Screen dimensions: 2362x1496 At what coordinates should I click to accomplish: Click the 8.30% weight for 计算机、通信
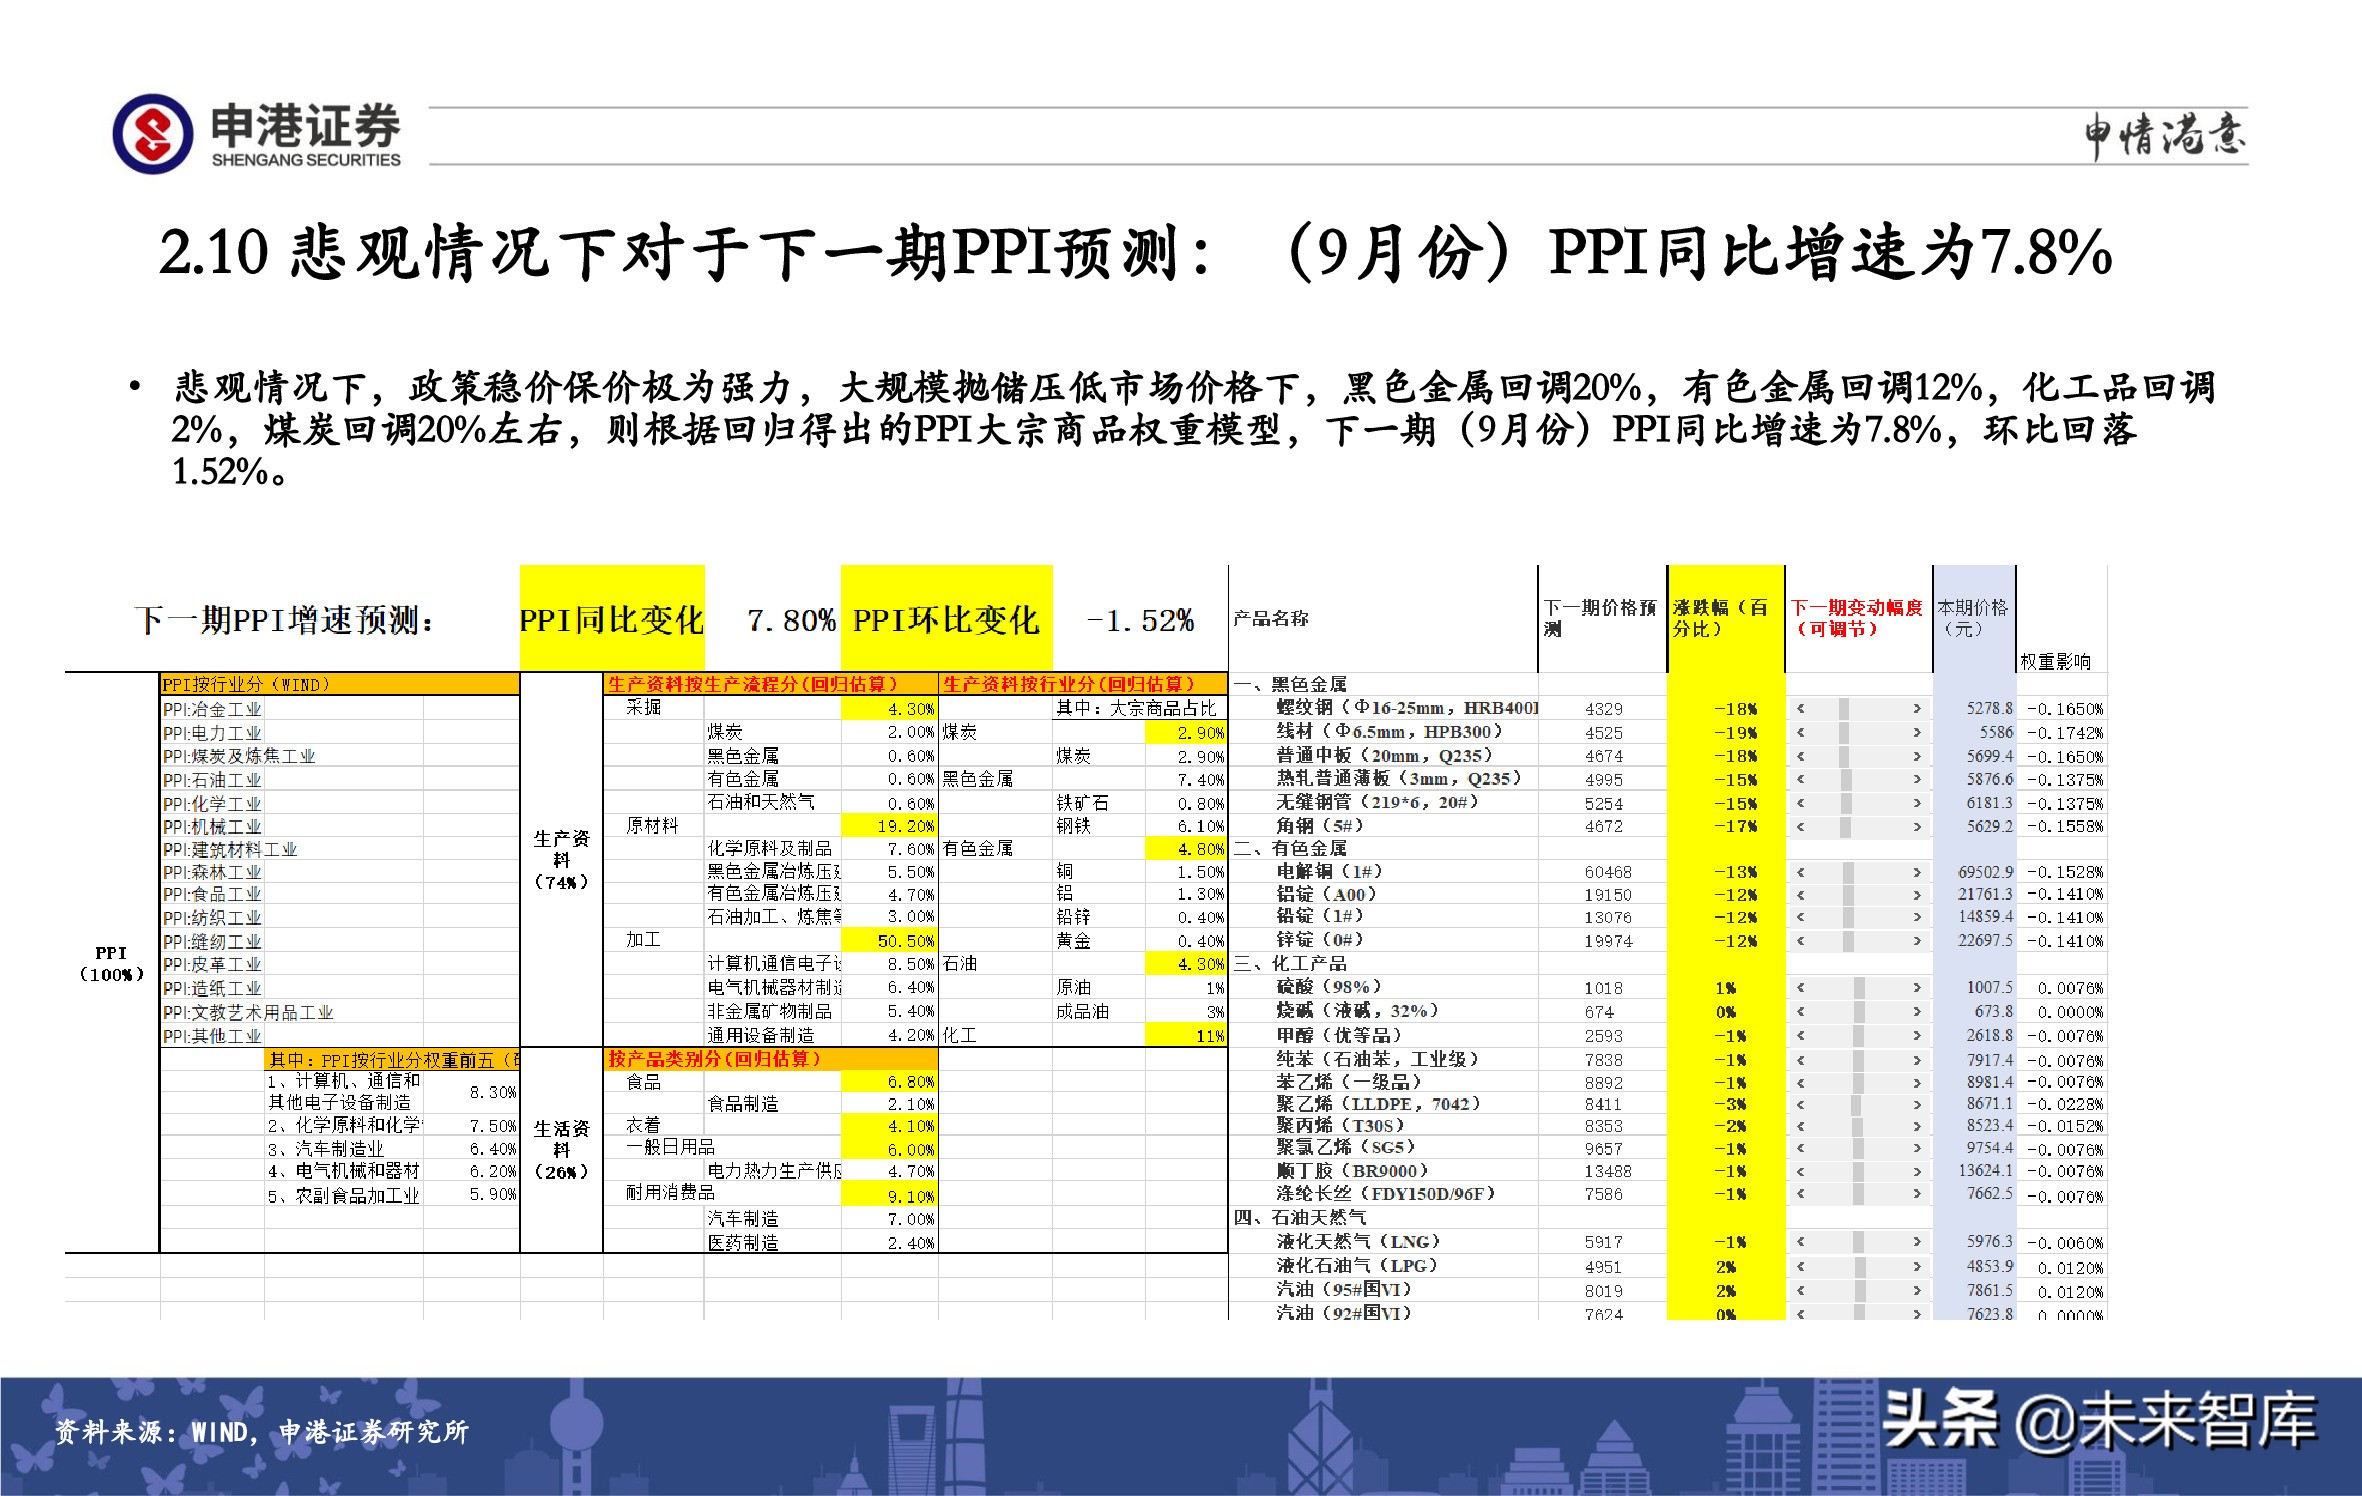pos(493,1092)
